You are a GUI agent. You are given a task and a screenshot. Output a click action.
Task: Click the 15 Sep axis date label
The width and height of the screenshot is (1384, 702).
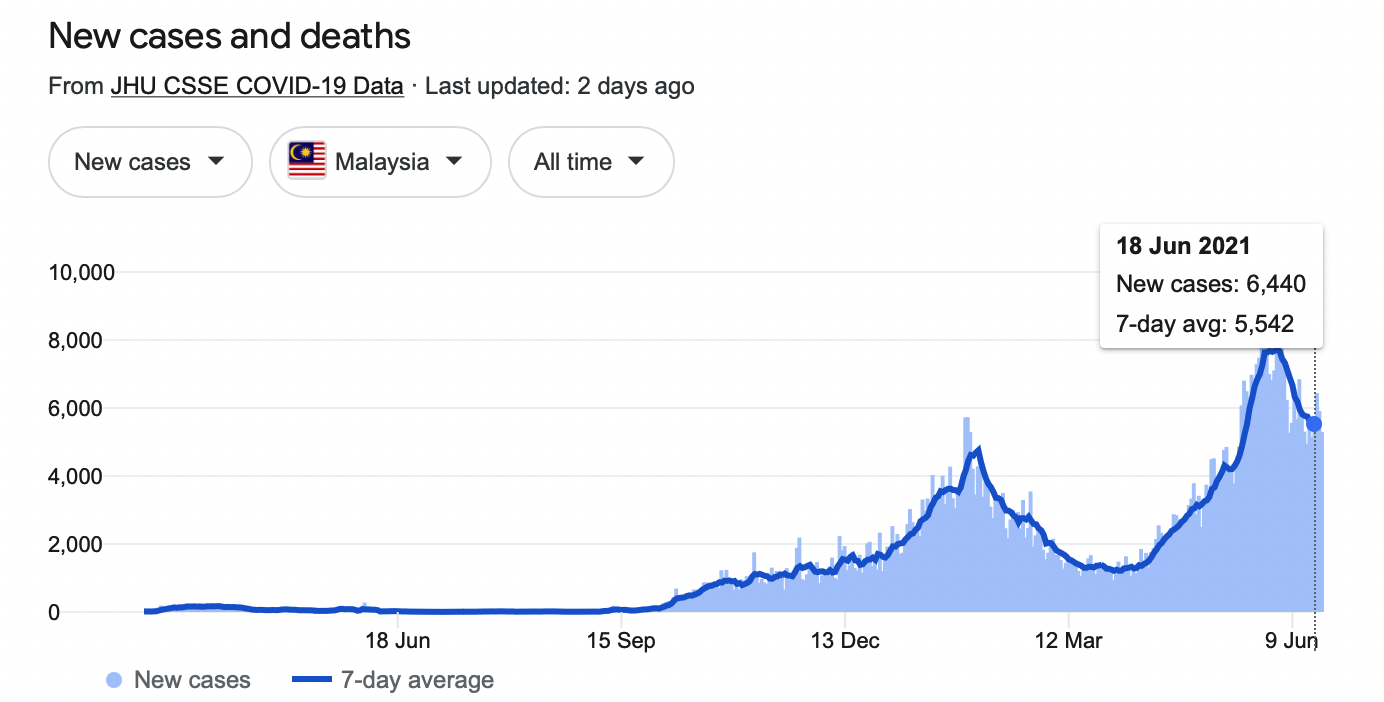[x=621, y=641]
